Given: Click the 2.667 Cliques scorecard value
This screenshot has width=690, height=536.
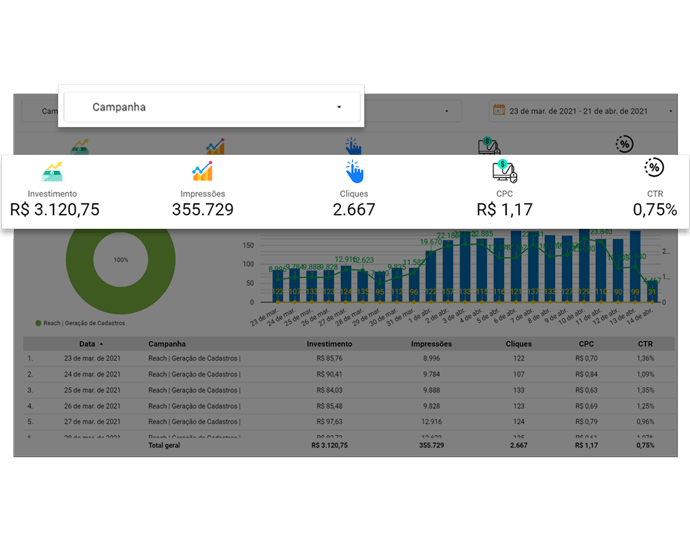Looking at the screenshot, I should coord(354,209).
